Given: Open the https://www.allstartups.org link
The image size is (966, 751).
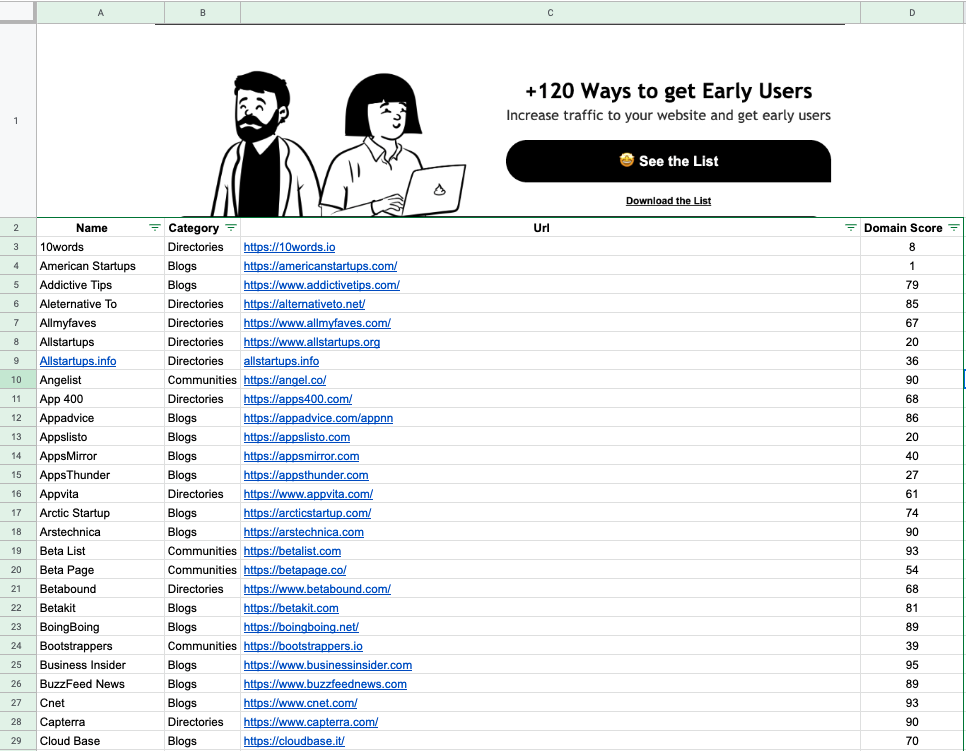Looking at the screenshot, I should [312, 343].
